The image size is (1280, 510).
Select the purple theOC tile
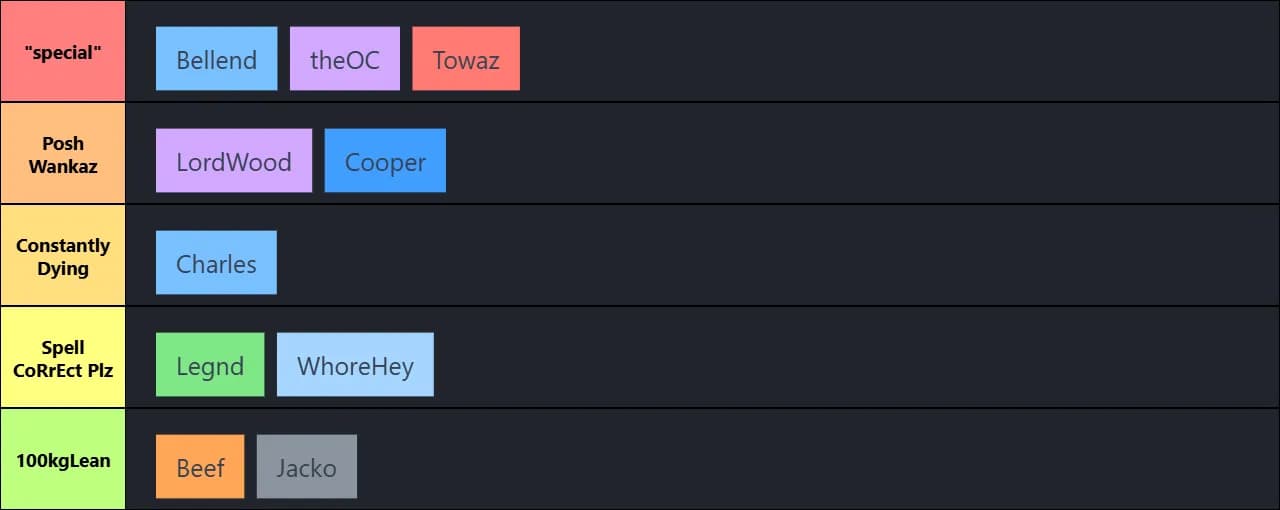(x=345, y=59)
